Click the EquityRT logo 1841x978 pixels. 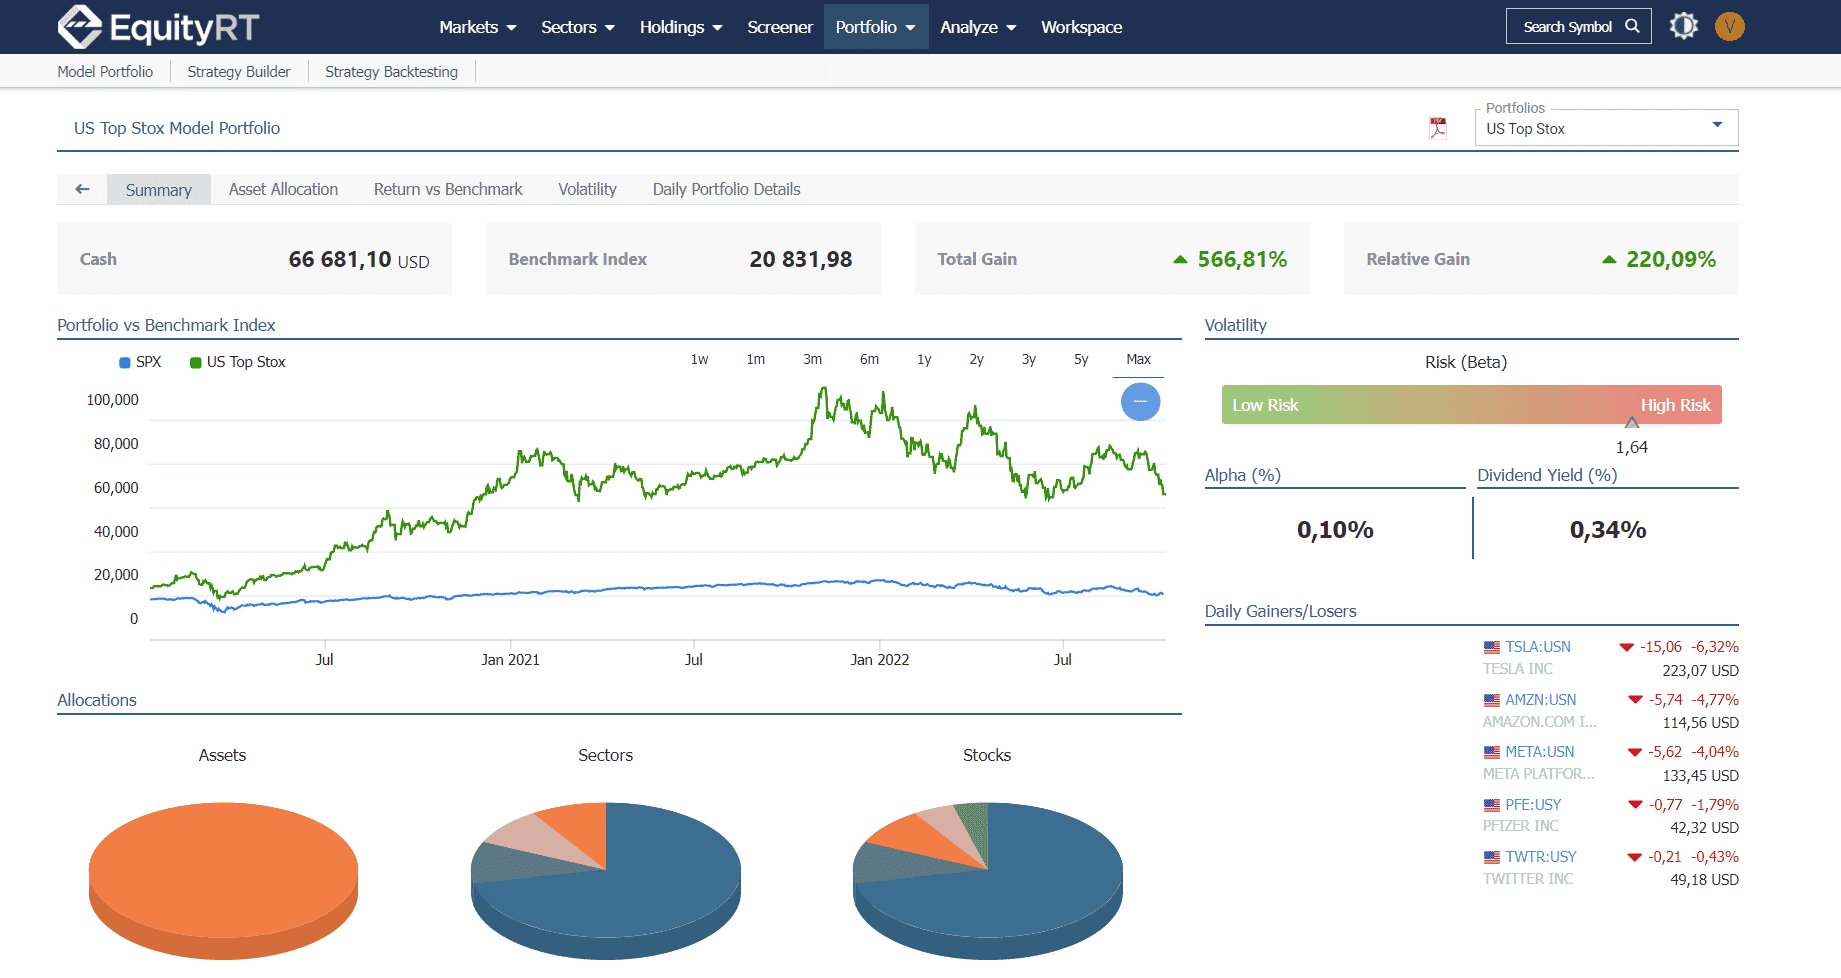[159, 27]
